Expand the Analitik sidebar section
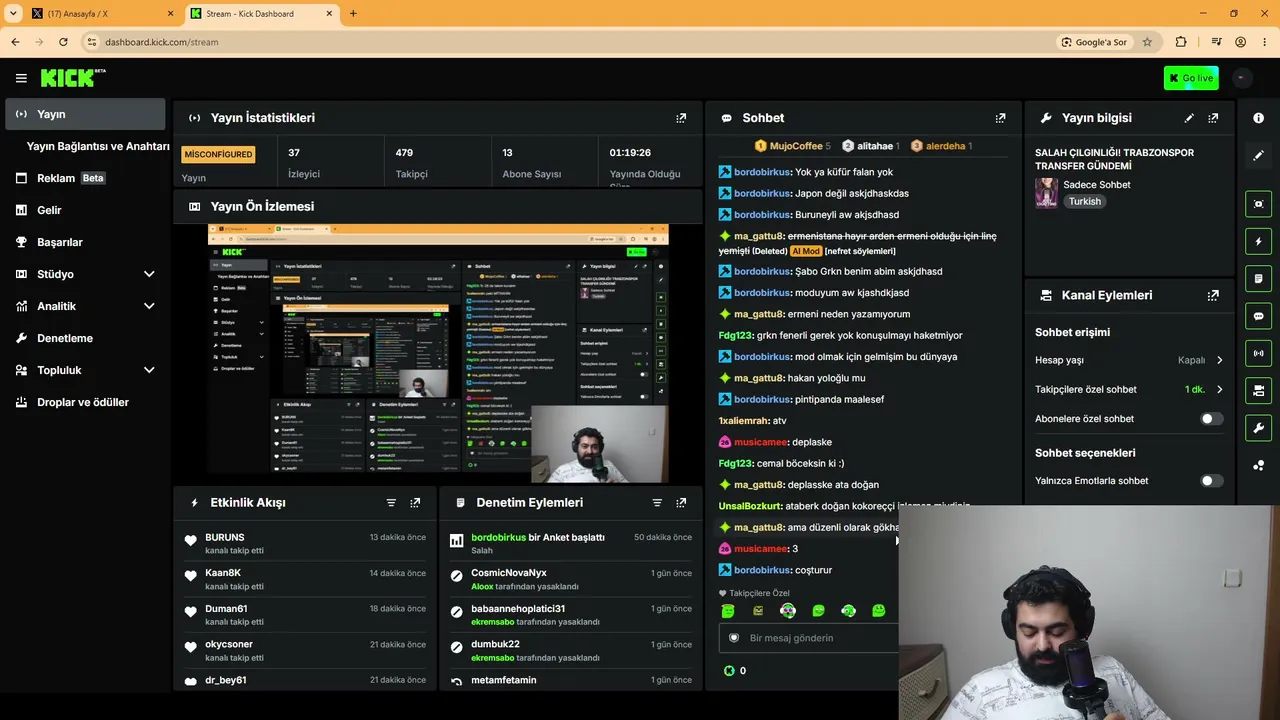 point(149,306)
